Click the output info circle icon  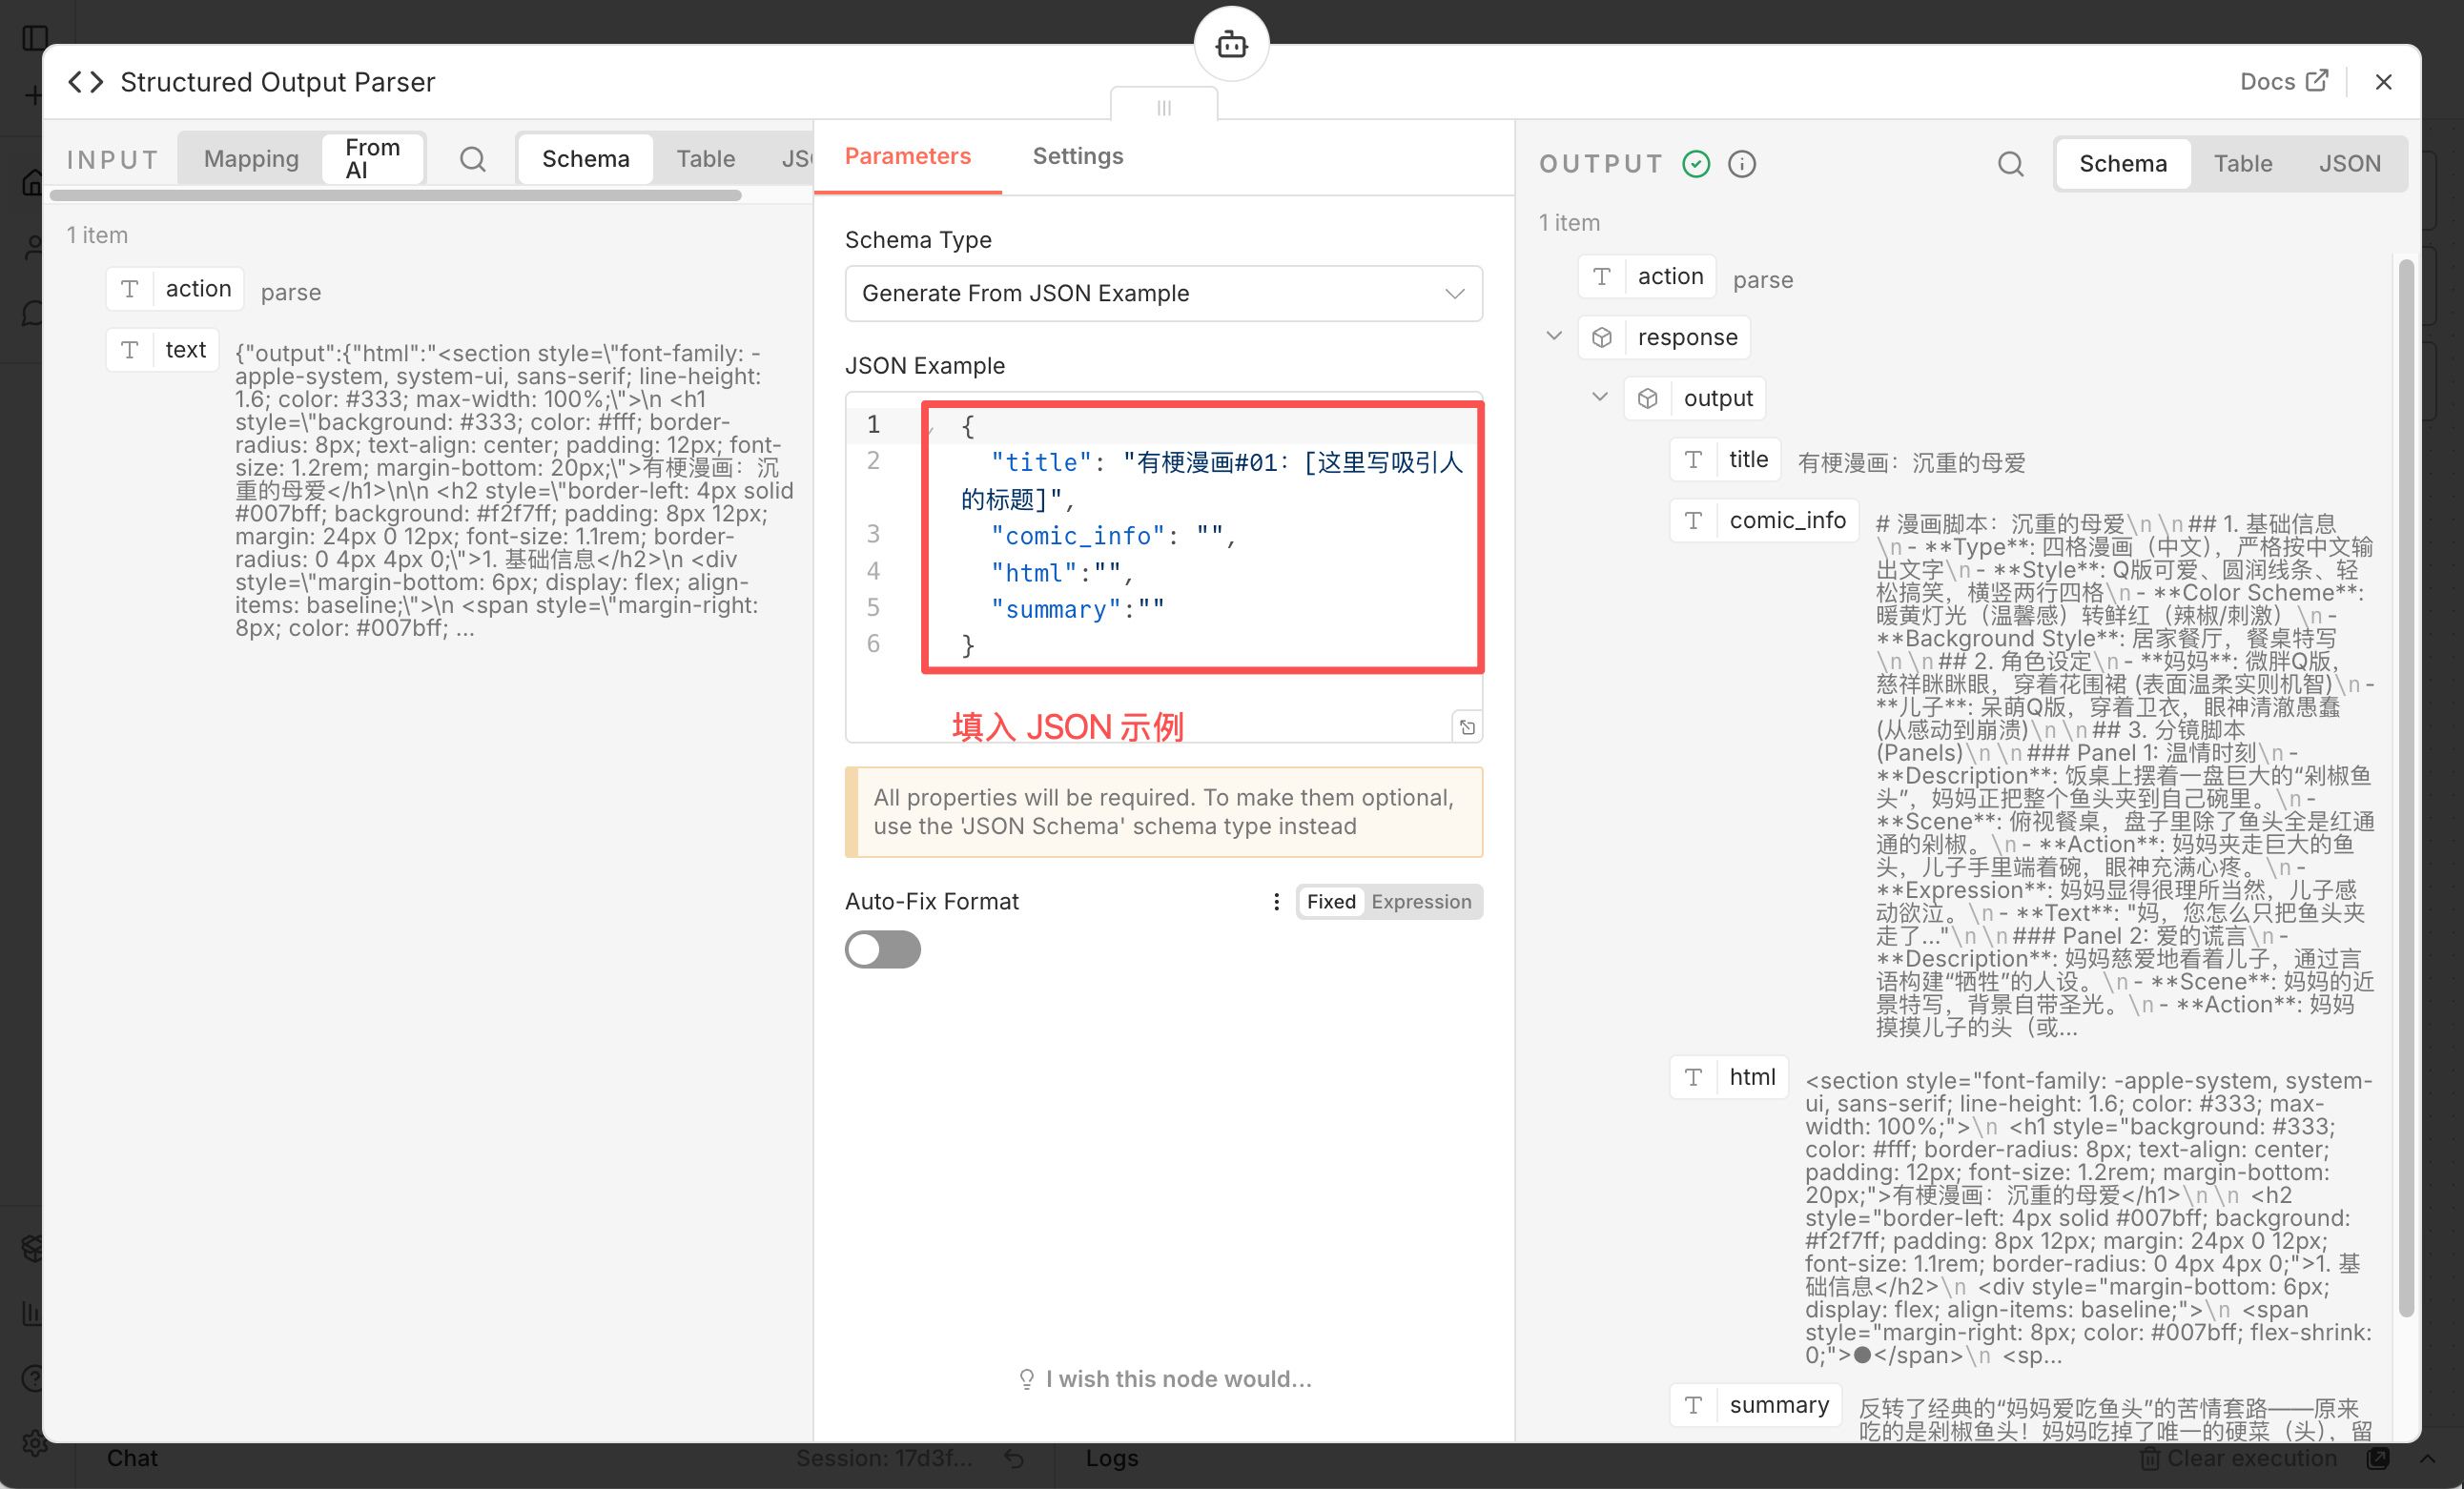(1742, 164)
